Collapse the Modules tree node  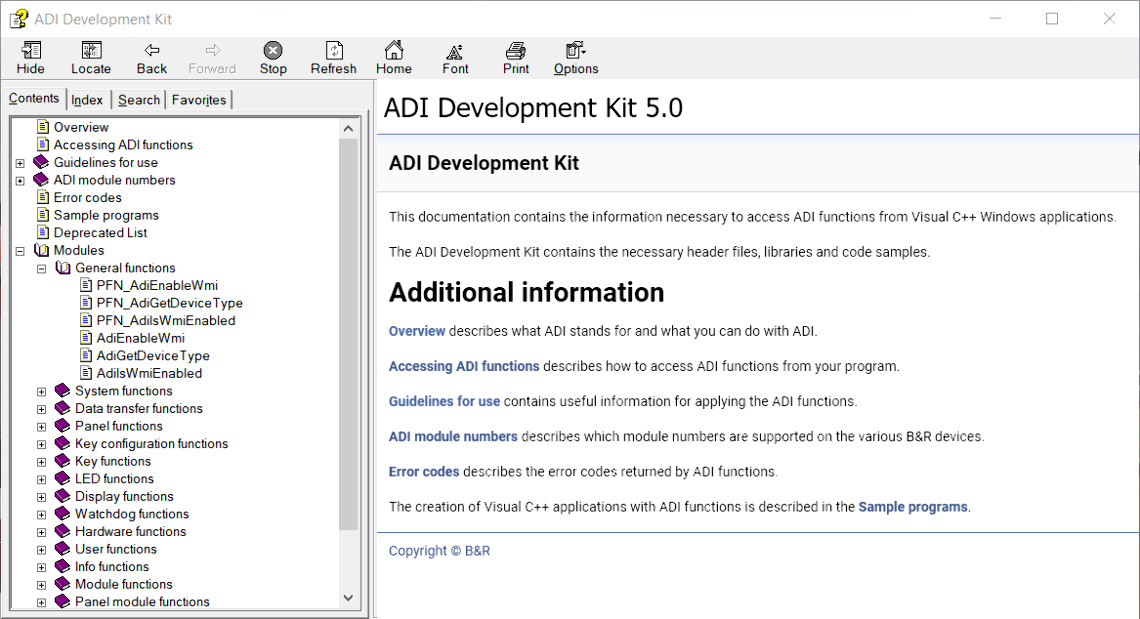click(x=20, y=251)
